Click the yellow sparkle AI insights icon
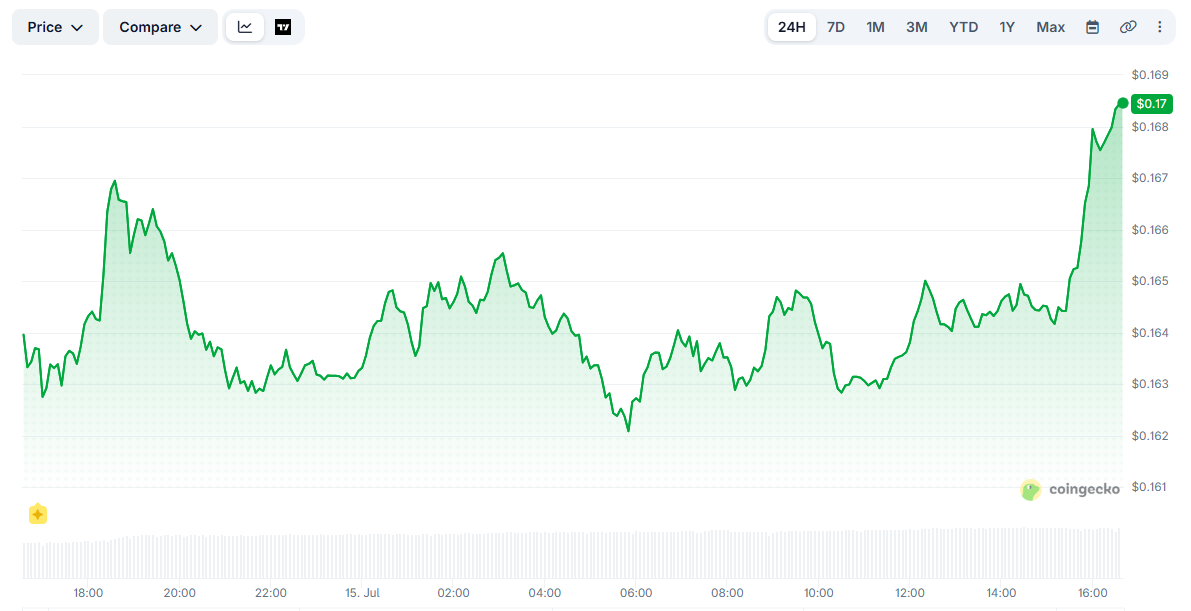The width and height of the screenshot is (1191, 611). coord(37,514)
